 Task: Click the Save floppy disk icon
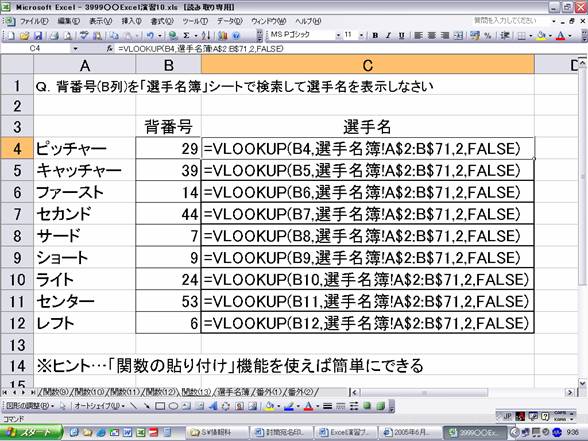pos(38,36)
